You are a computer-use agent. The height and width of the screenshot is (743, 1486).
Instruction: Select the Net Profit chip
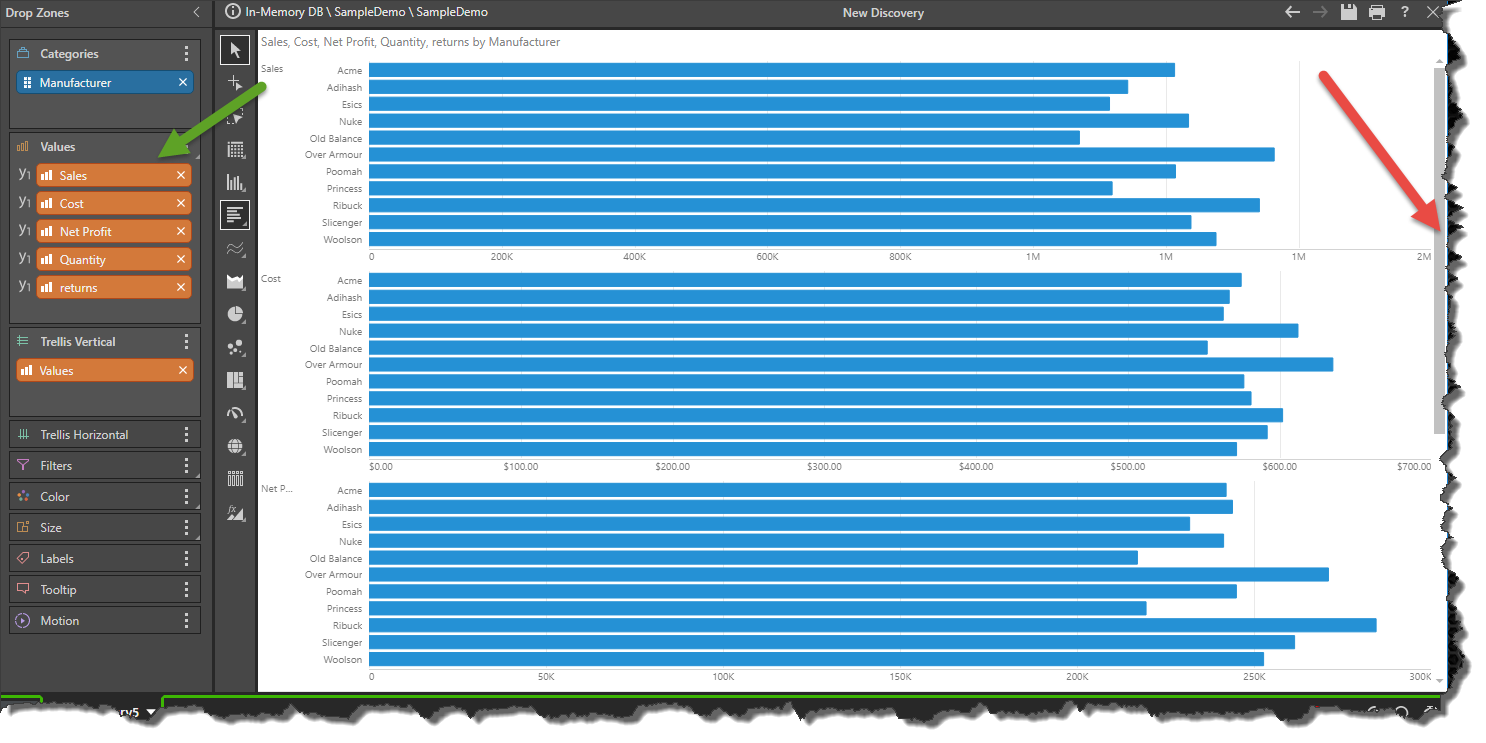coord(113,231)
